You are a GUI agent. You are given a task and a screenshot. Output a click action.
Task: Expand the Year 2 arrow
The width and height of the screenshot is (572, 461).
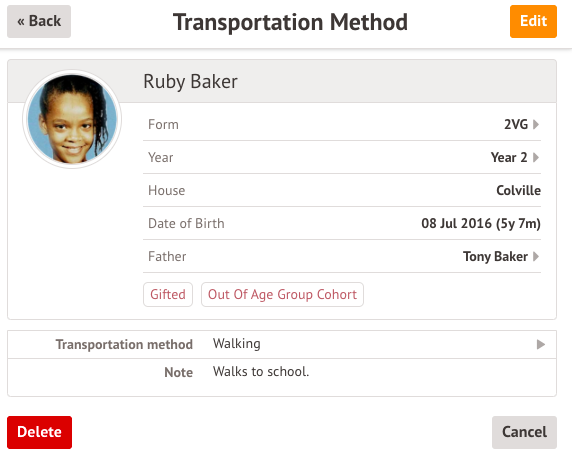[536, 158]
